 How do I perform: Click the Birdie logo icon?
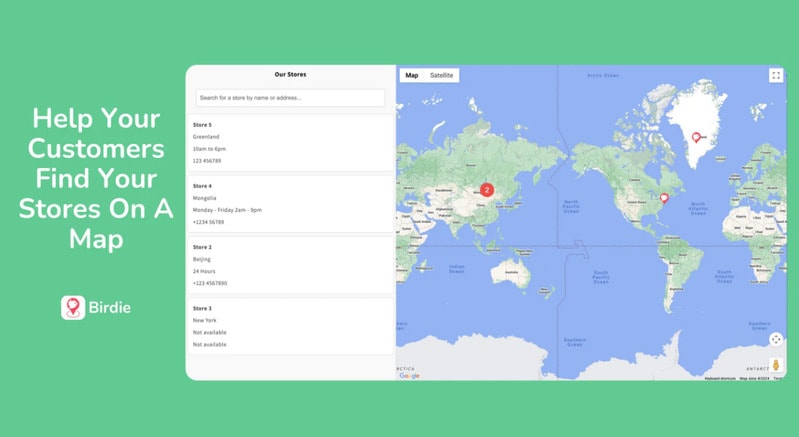coord(72,307)
